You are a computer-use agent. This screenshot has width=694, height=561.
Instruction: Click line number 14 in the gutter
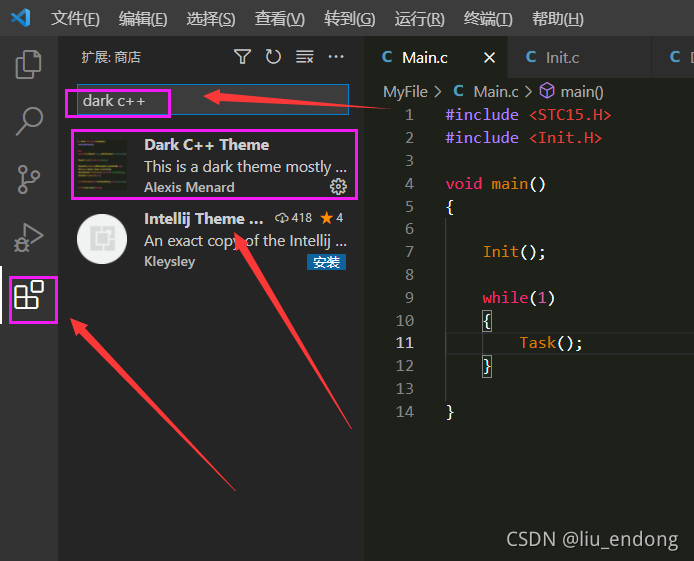(x=405, y=412)
